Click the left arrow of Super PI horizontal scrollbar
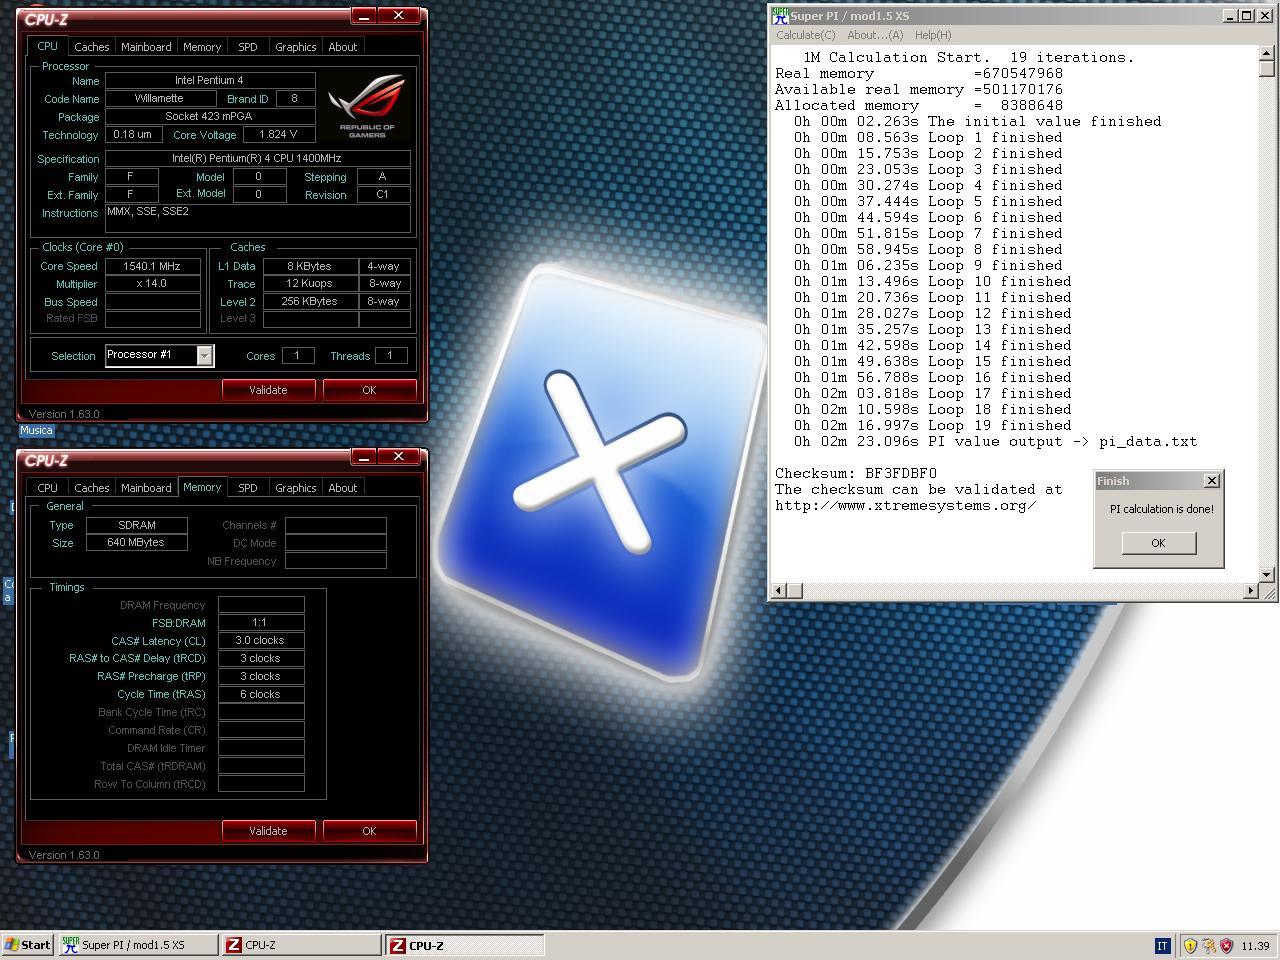Viewport: 1280px width, 960px height. [x=779, y=590]
